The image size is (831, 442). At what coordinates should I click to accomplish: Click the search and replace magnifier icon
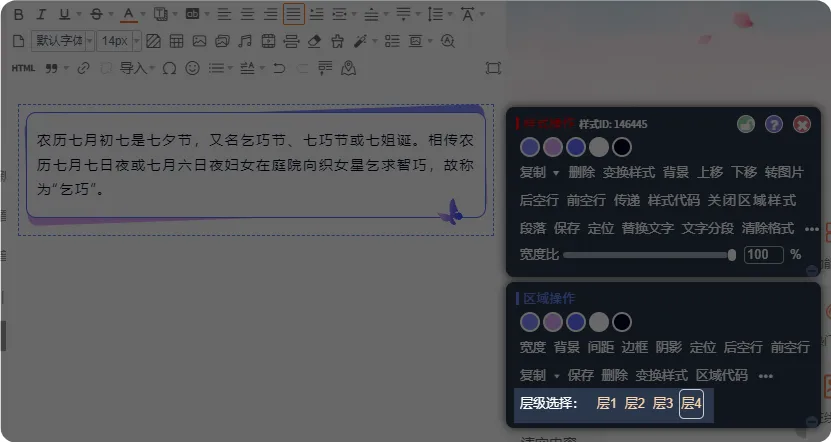(x=448, y=41)
